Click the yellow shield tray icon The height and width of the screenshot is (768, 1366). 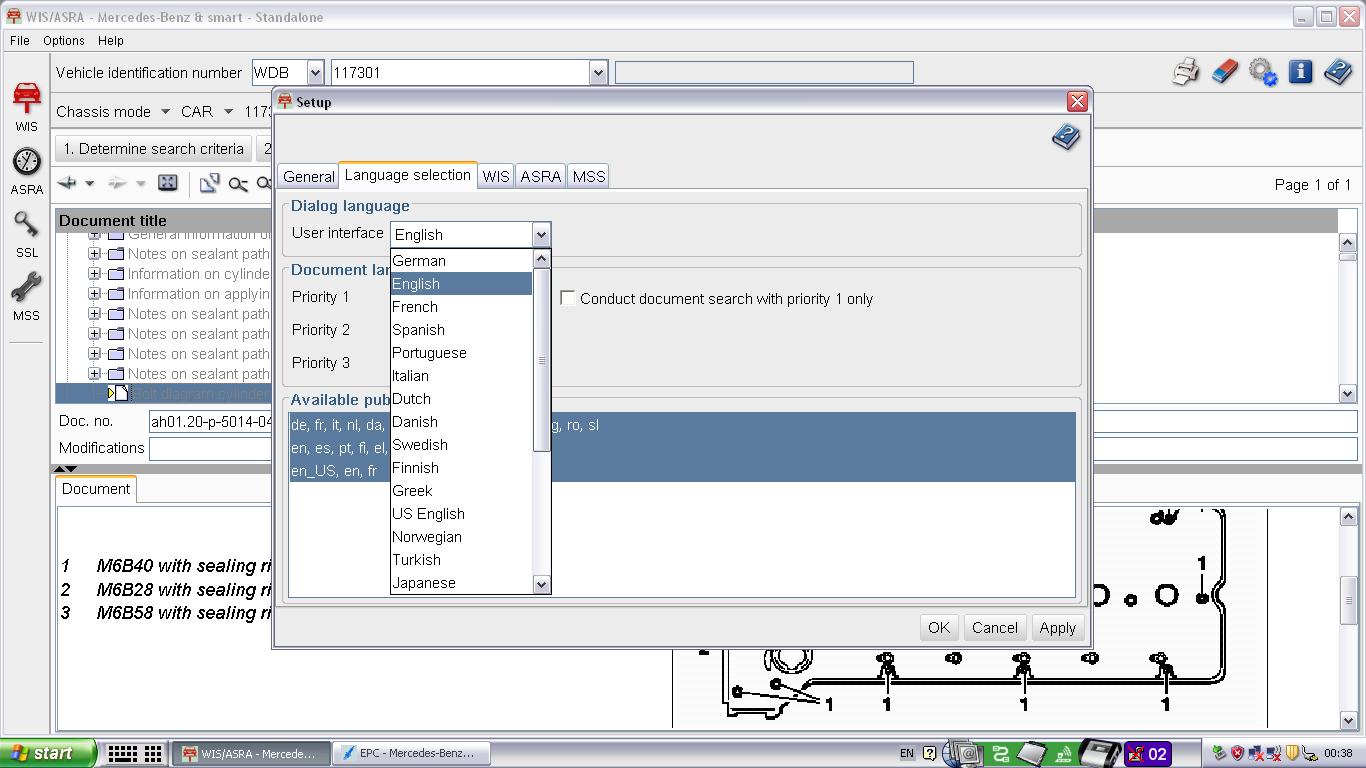(1291, 753)
